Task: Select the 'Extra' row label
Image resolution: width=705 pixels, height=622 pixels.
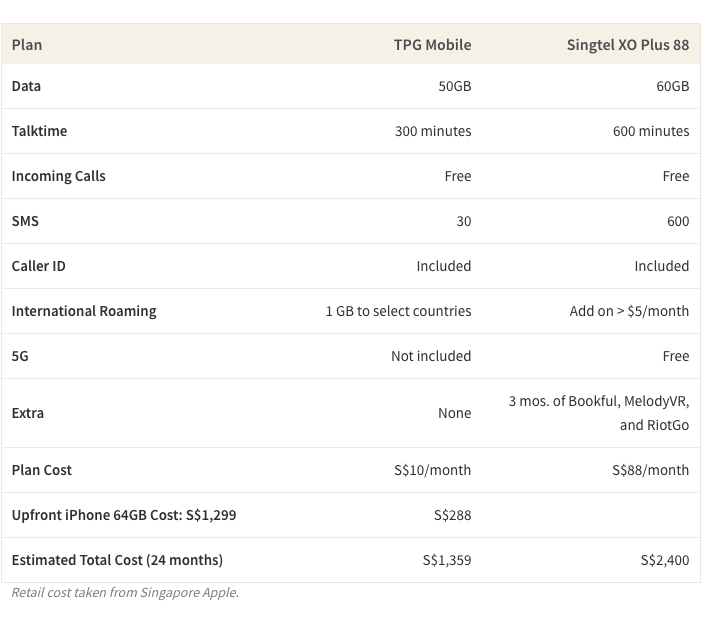Action: [28, 413]
